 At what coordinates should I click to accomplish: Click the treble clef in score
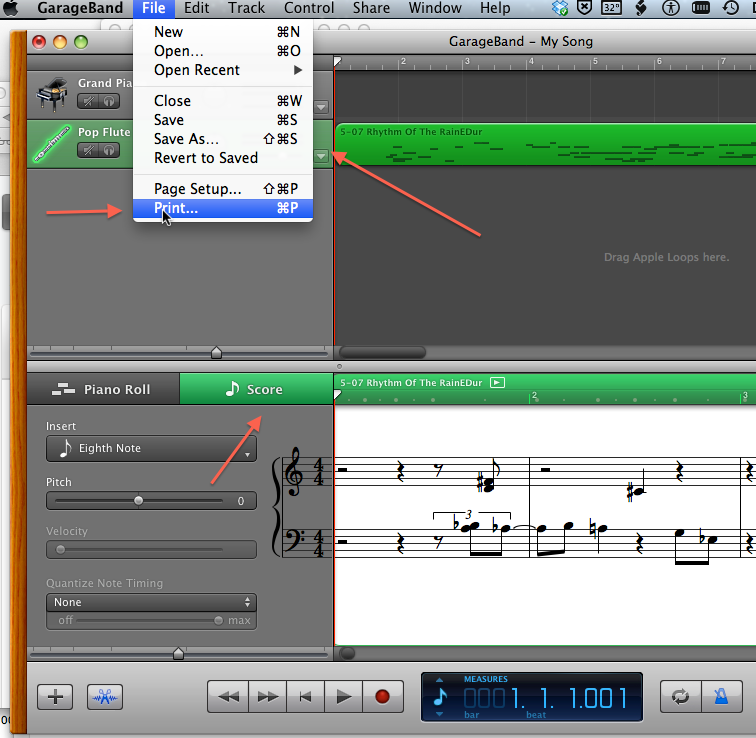pyautogui.click(x=293, y=472)
